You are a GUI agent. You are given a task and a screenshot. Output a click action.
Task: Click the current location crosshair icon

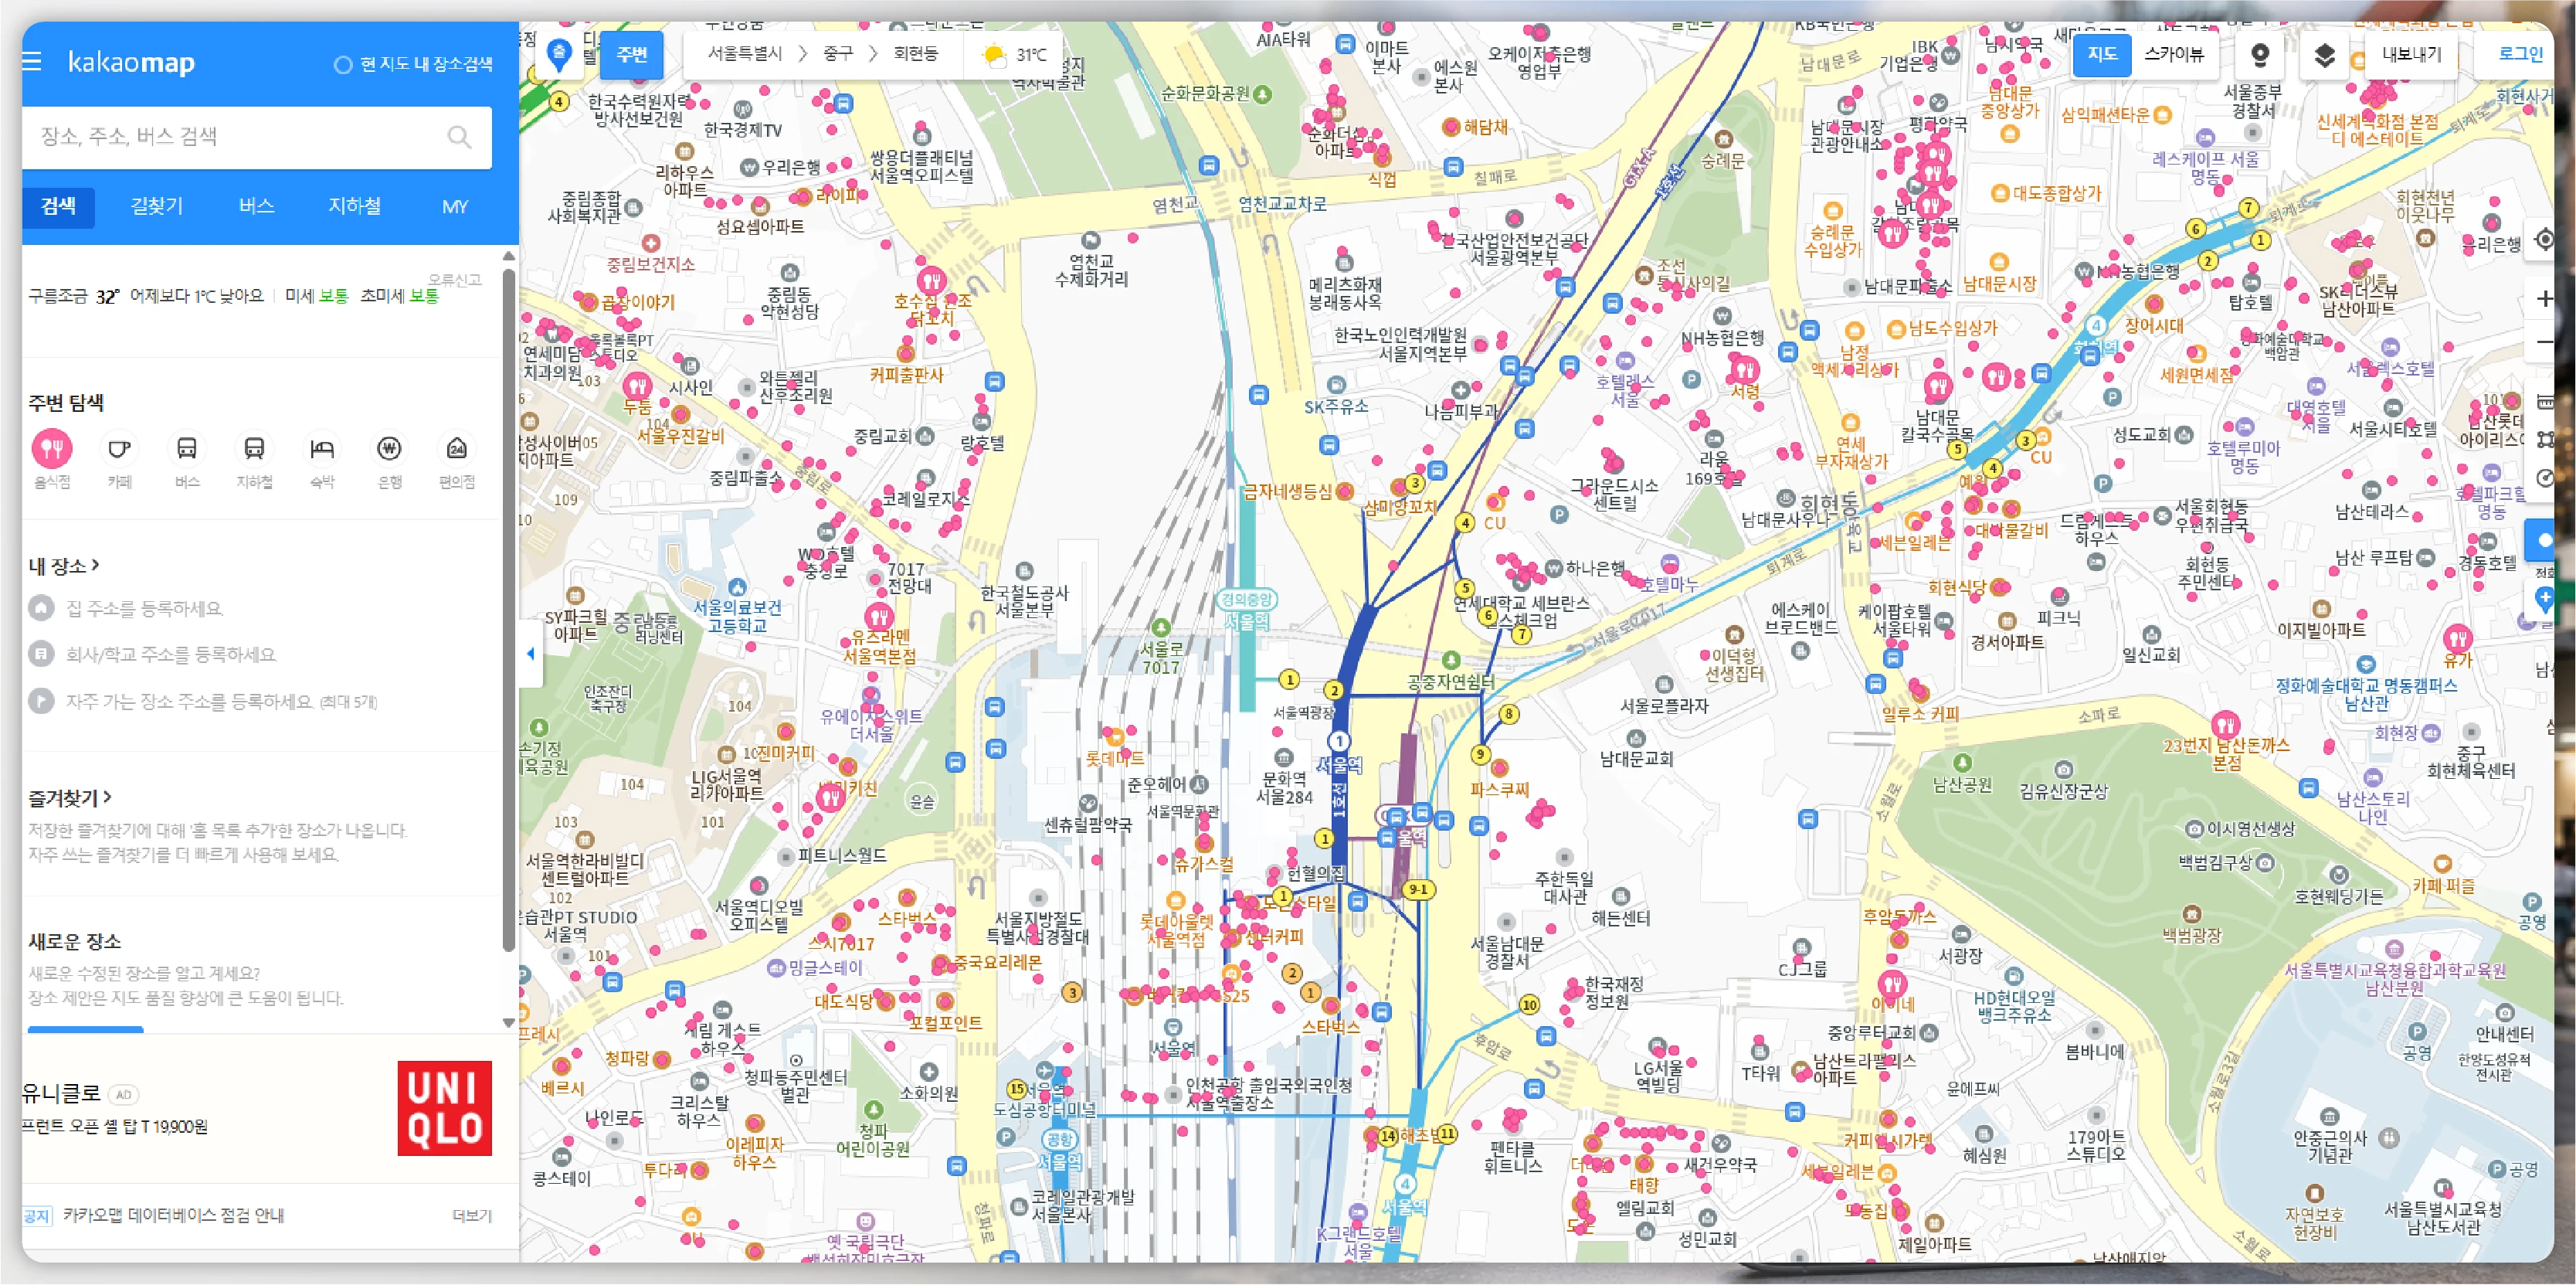(2545, 240)
